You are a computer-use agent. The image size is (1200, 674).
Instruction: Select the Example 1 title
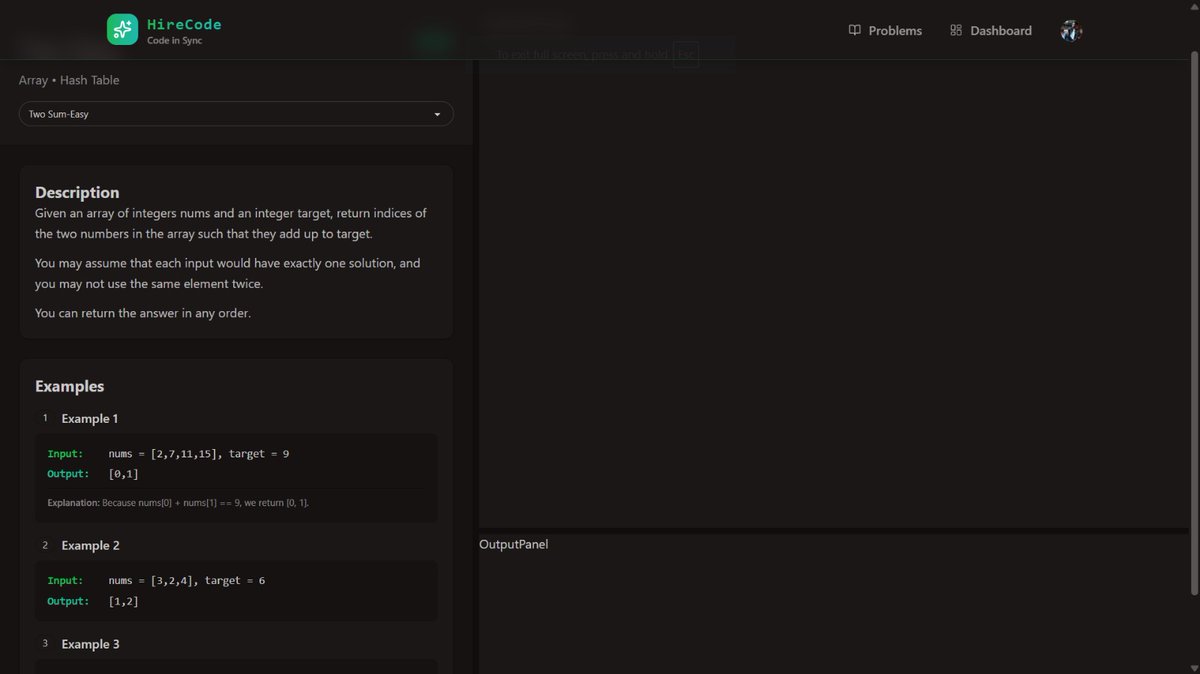(x=90, y=419)
